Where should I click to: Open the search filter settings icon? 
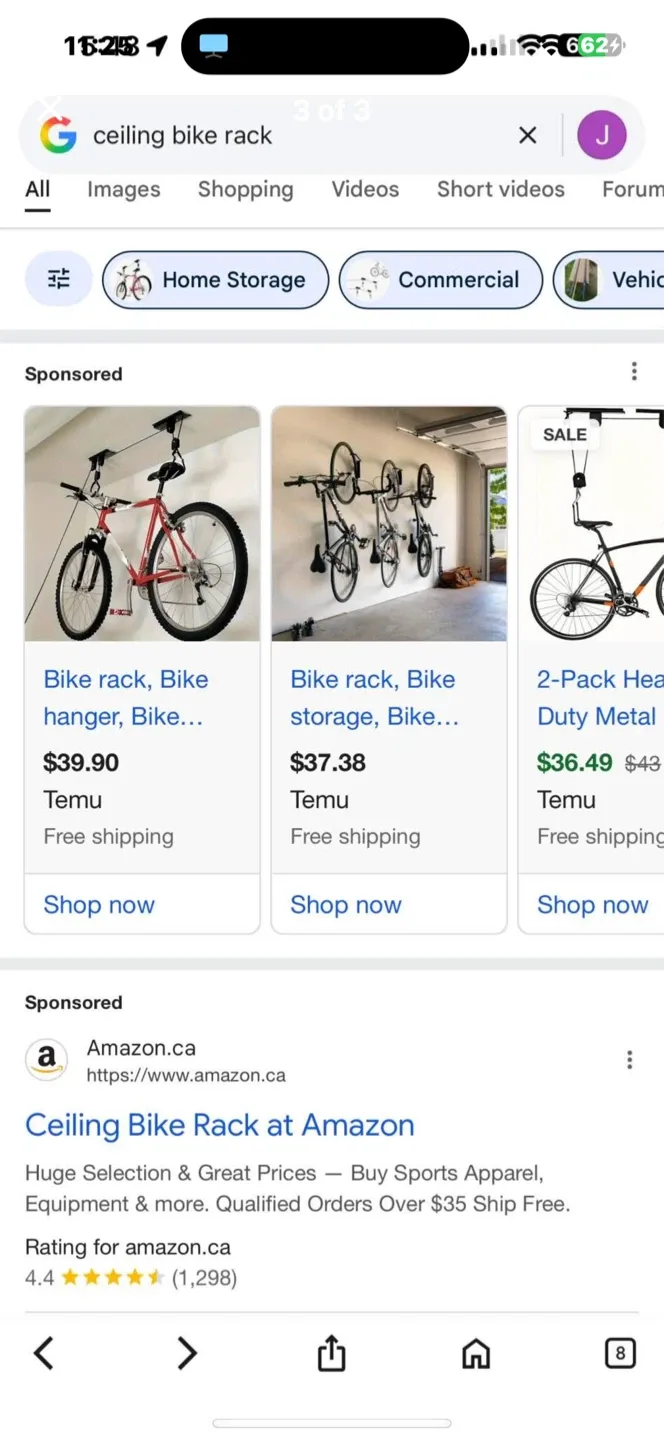(x=59, y=279)
